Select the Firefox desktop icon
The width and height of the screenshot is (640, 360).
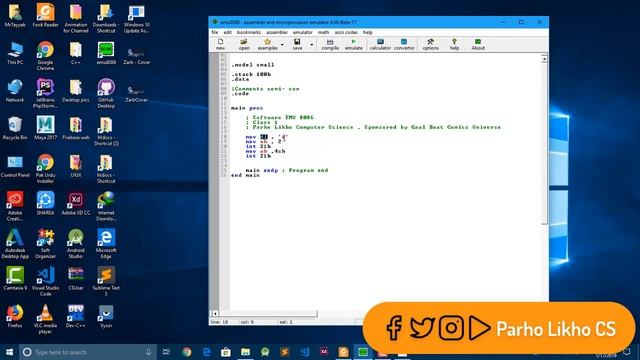click(15, 316)
